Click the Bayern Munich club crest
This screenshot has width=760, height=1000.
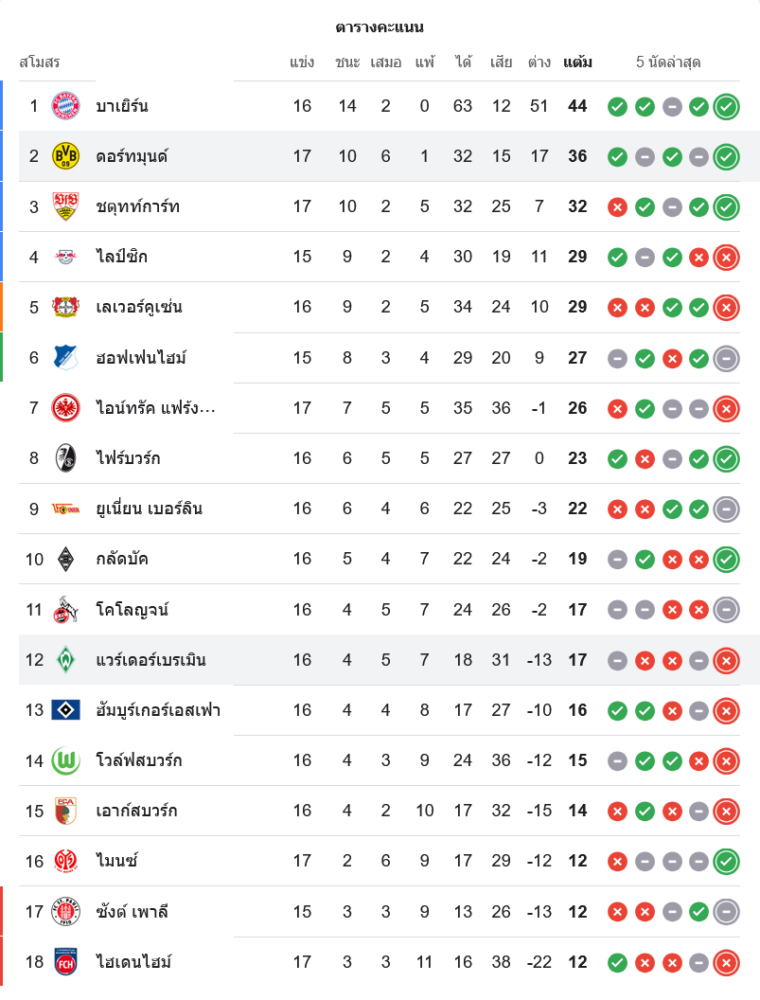pyautogui.click(x=66, y=106)
